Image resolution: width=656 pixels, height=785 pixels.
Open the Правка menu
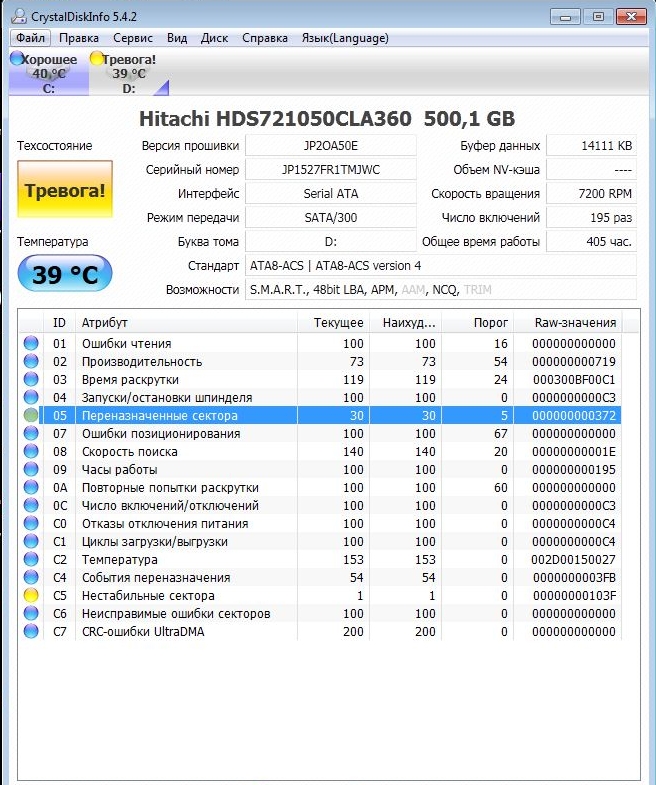(x=79, y=38)
